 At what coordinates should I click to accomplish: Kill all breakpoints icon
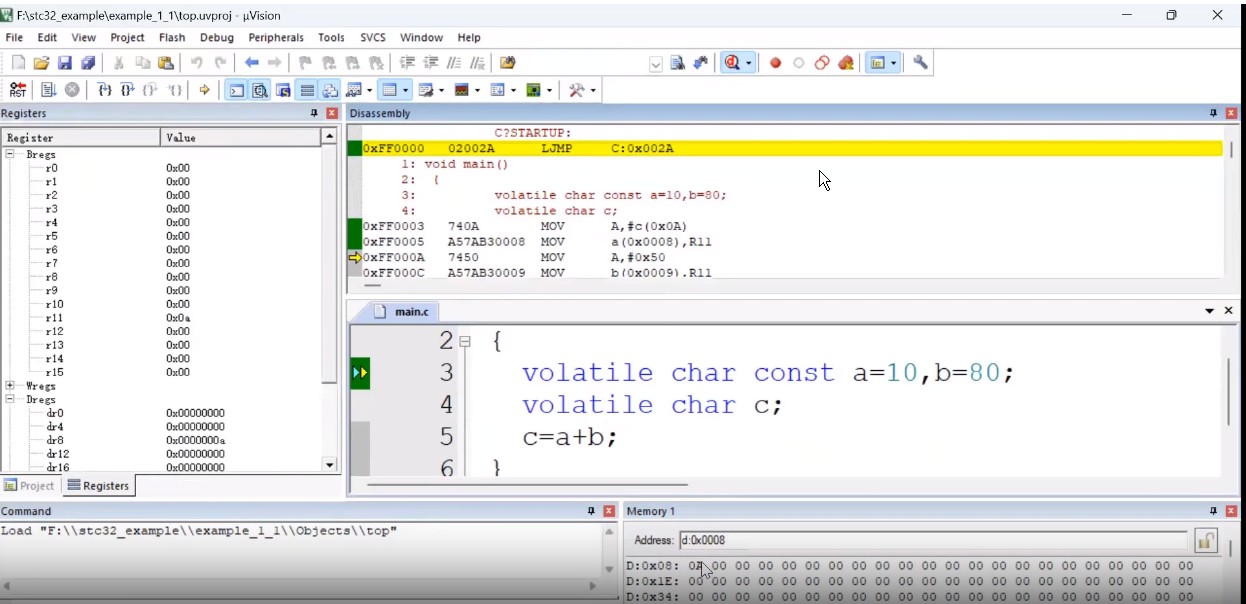pyautogui.click(x=846, y=62)
